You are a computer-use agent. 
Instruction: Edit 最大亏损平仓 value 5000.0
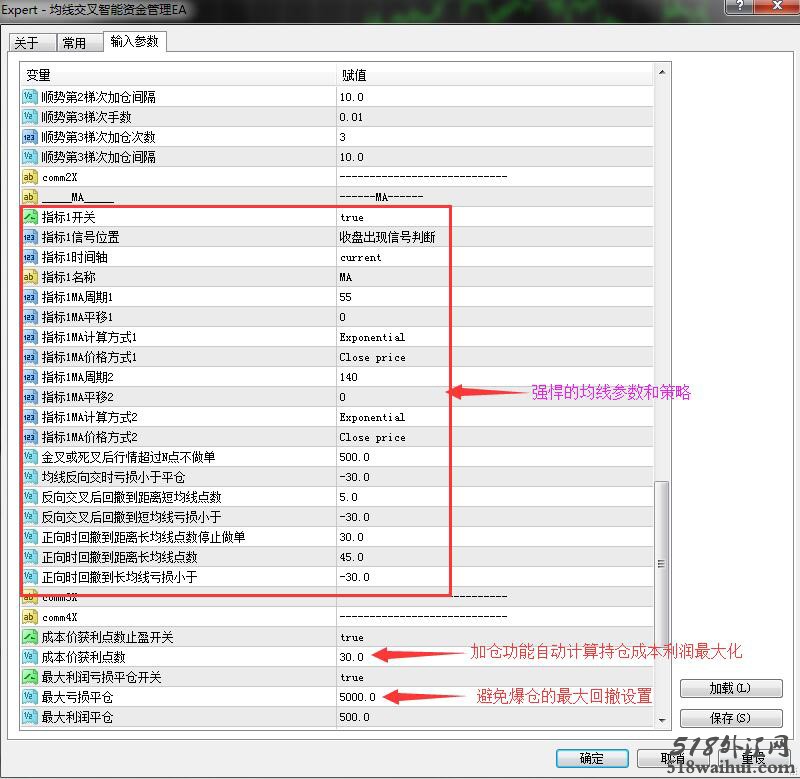click(357, 697)
